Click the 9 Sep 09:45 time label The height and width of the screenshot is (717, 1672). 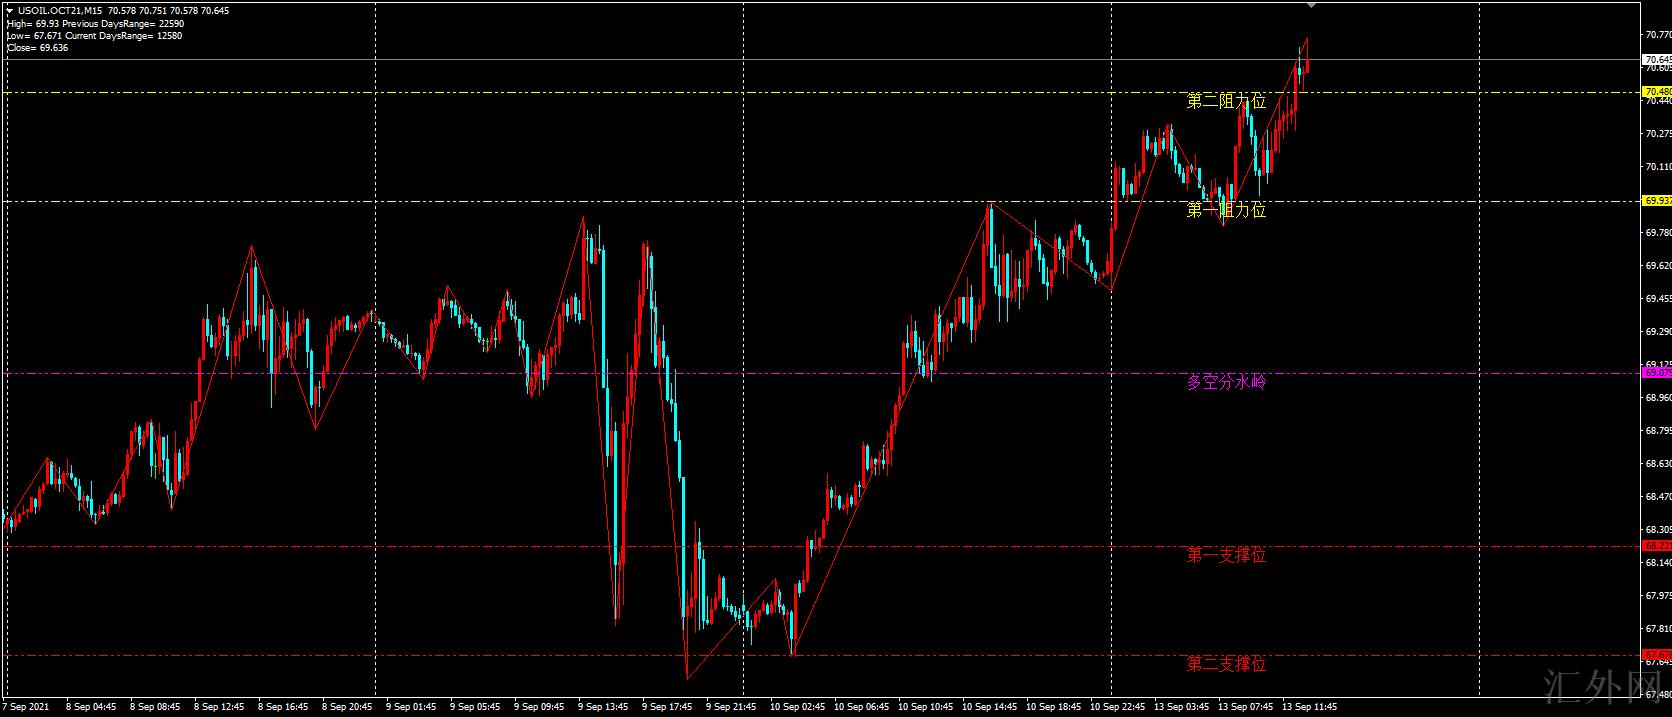[x=538, y=707]
